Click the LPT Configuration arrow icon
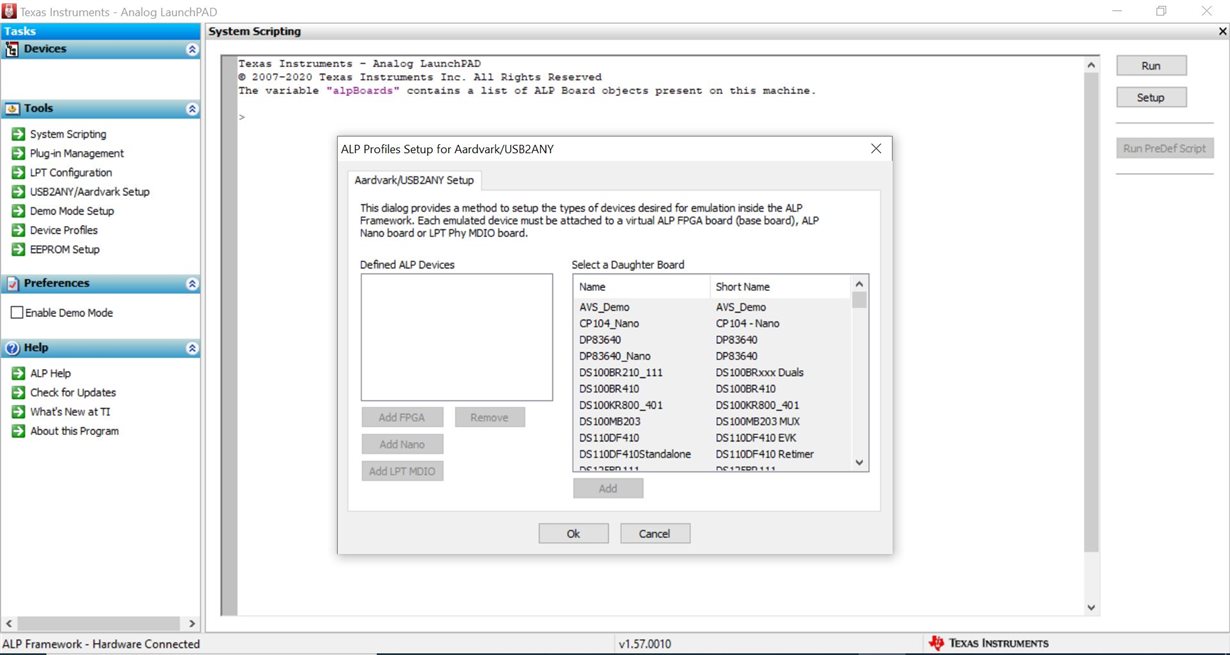 tap(18, 172)
